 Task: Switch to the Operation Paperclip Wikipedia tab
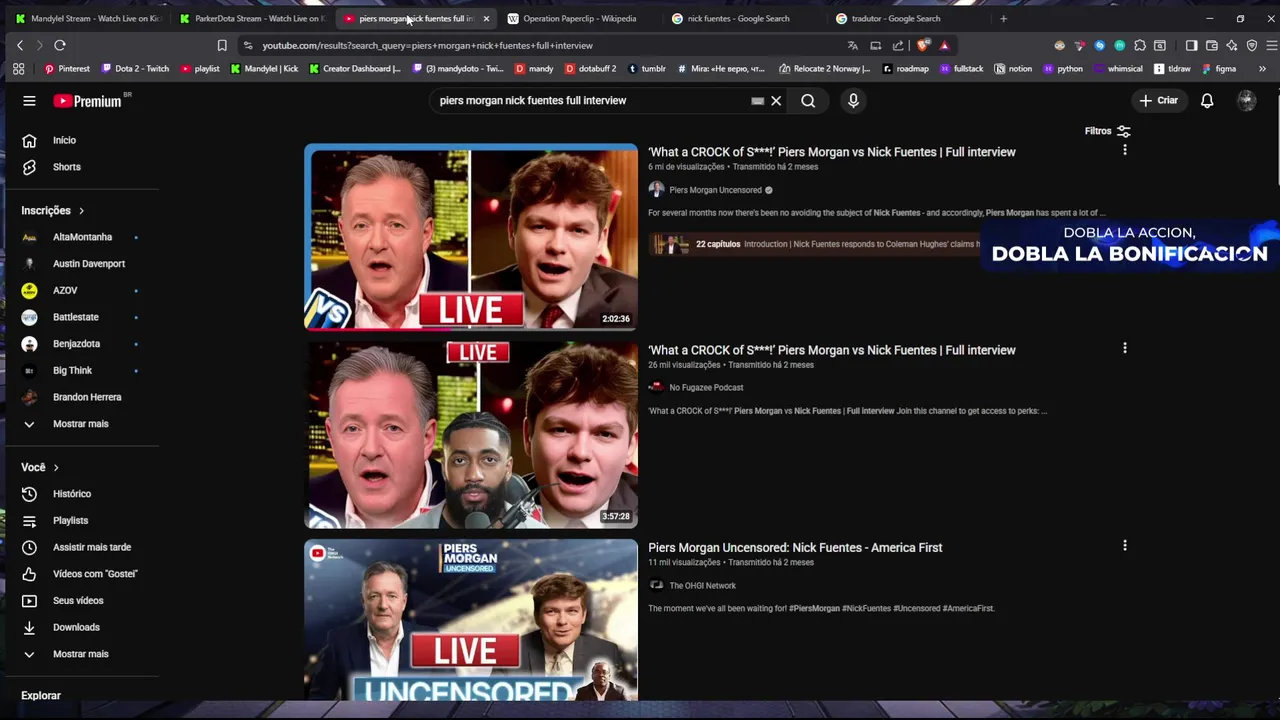tap(580, 18)
